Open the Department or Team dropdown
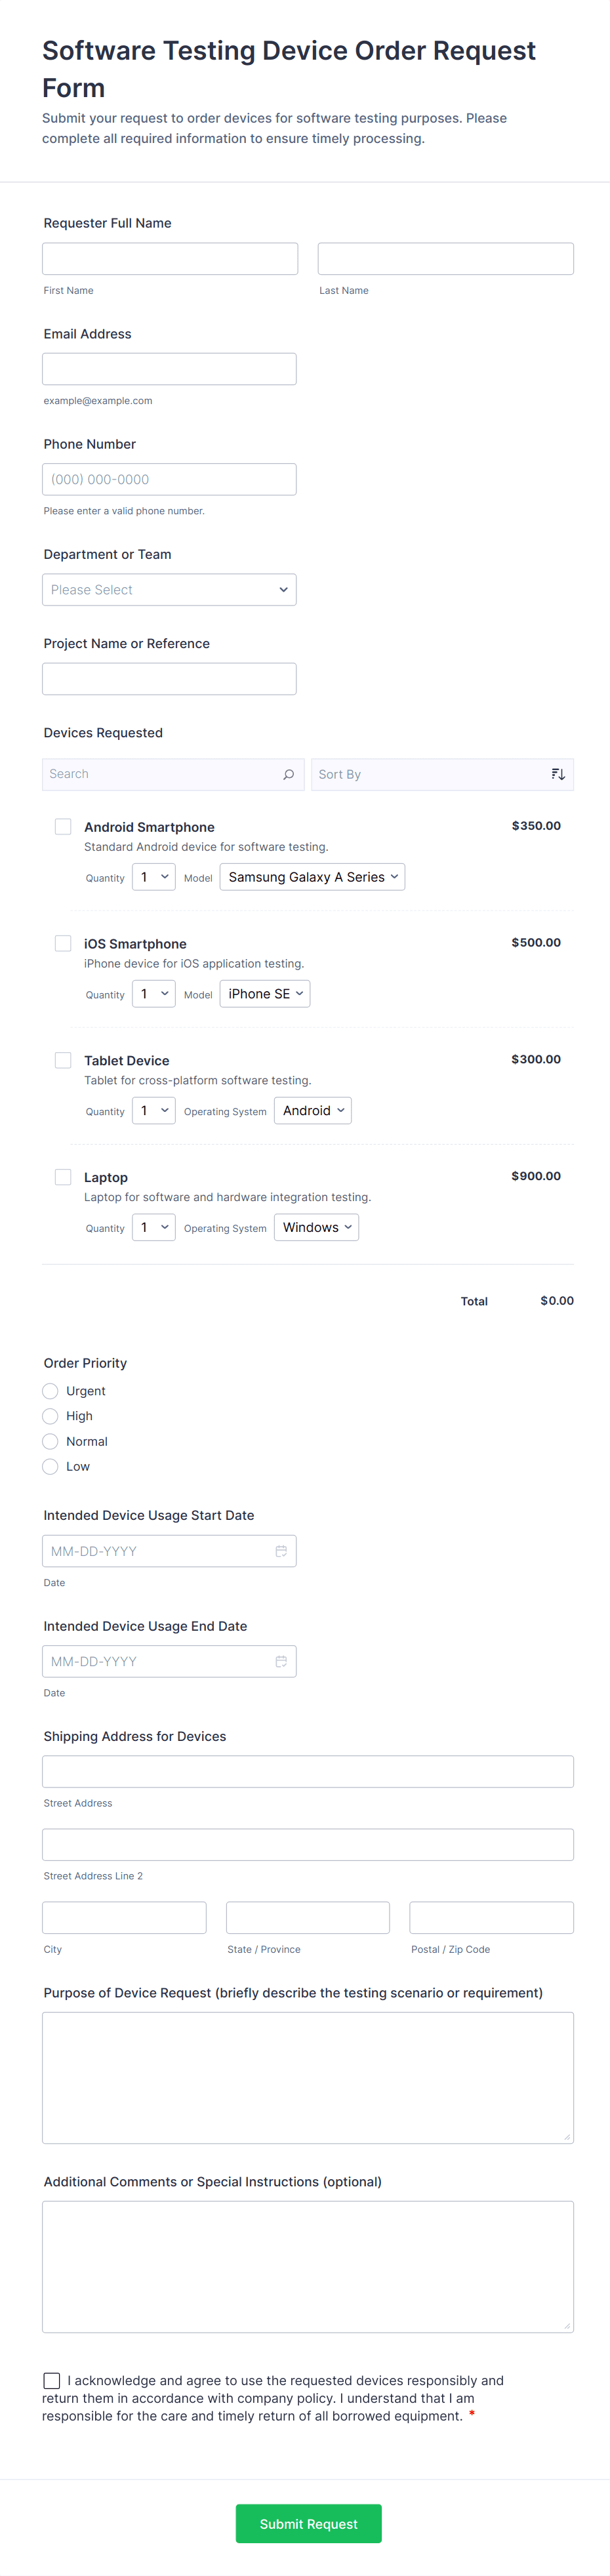The width and height of the screenshot is (610, 2576). coord(169,589)
